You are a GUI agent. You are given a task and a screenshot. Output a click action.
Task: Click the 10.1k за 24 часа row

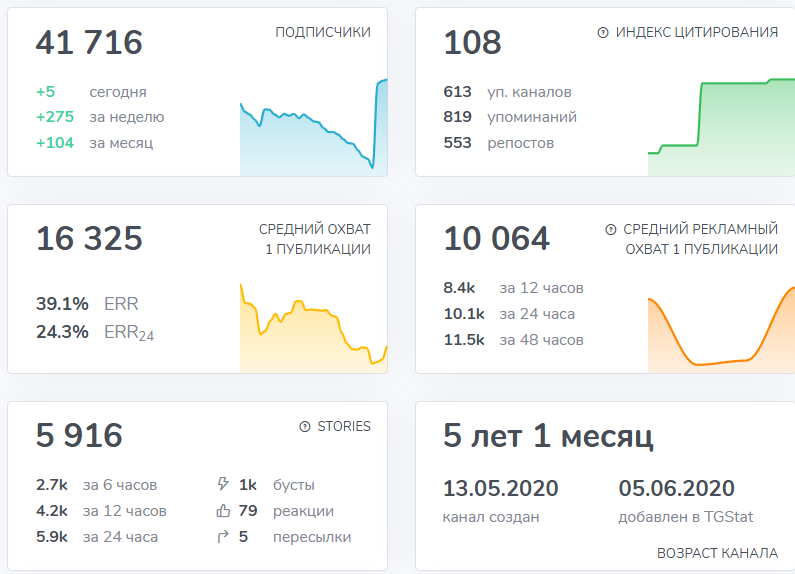(x=510, y=314)
